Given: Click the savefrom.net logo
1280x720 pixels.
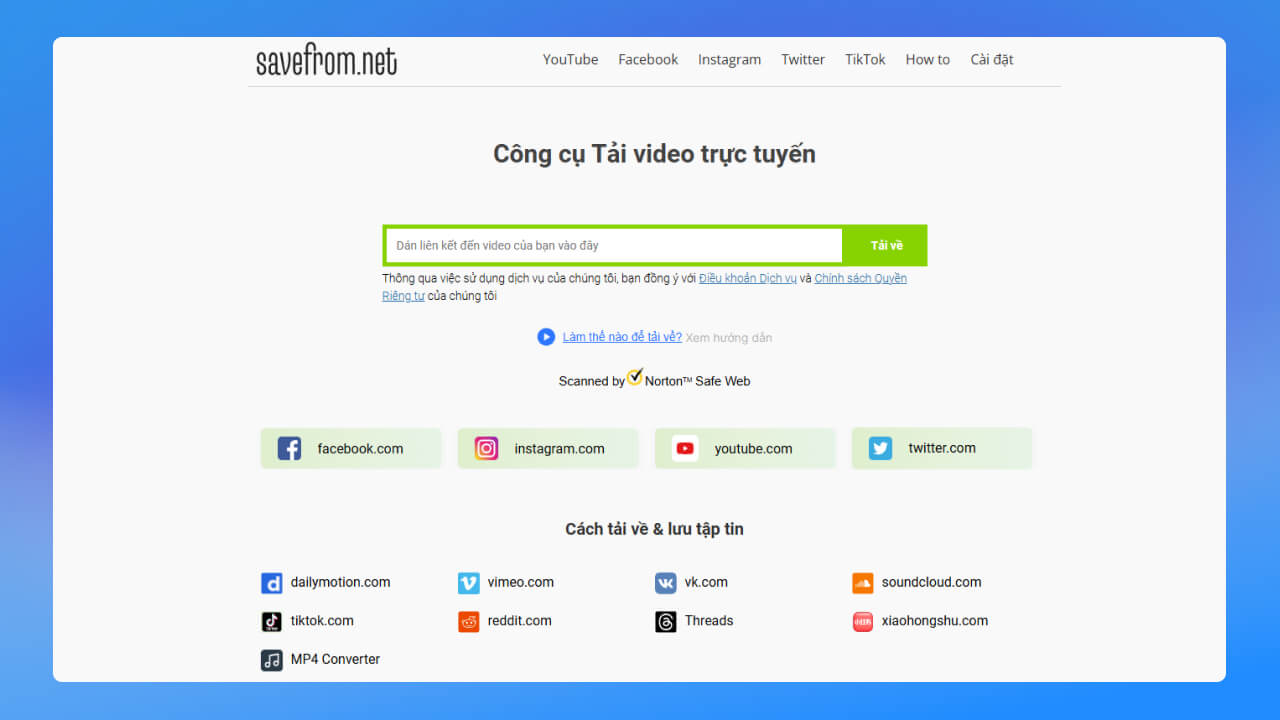Looking at the screenshot, I should 326,61.
